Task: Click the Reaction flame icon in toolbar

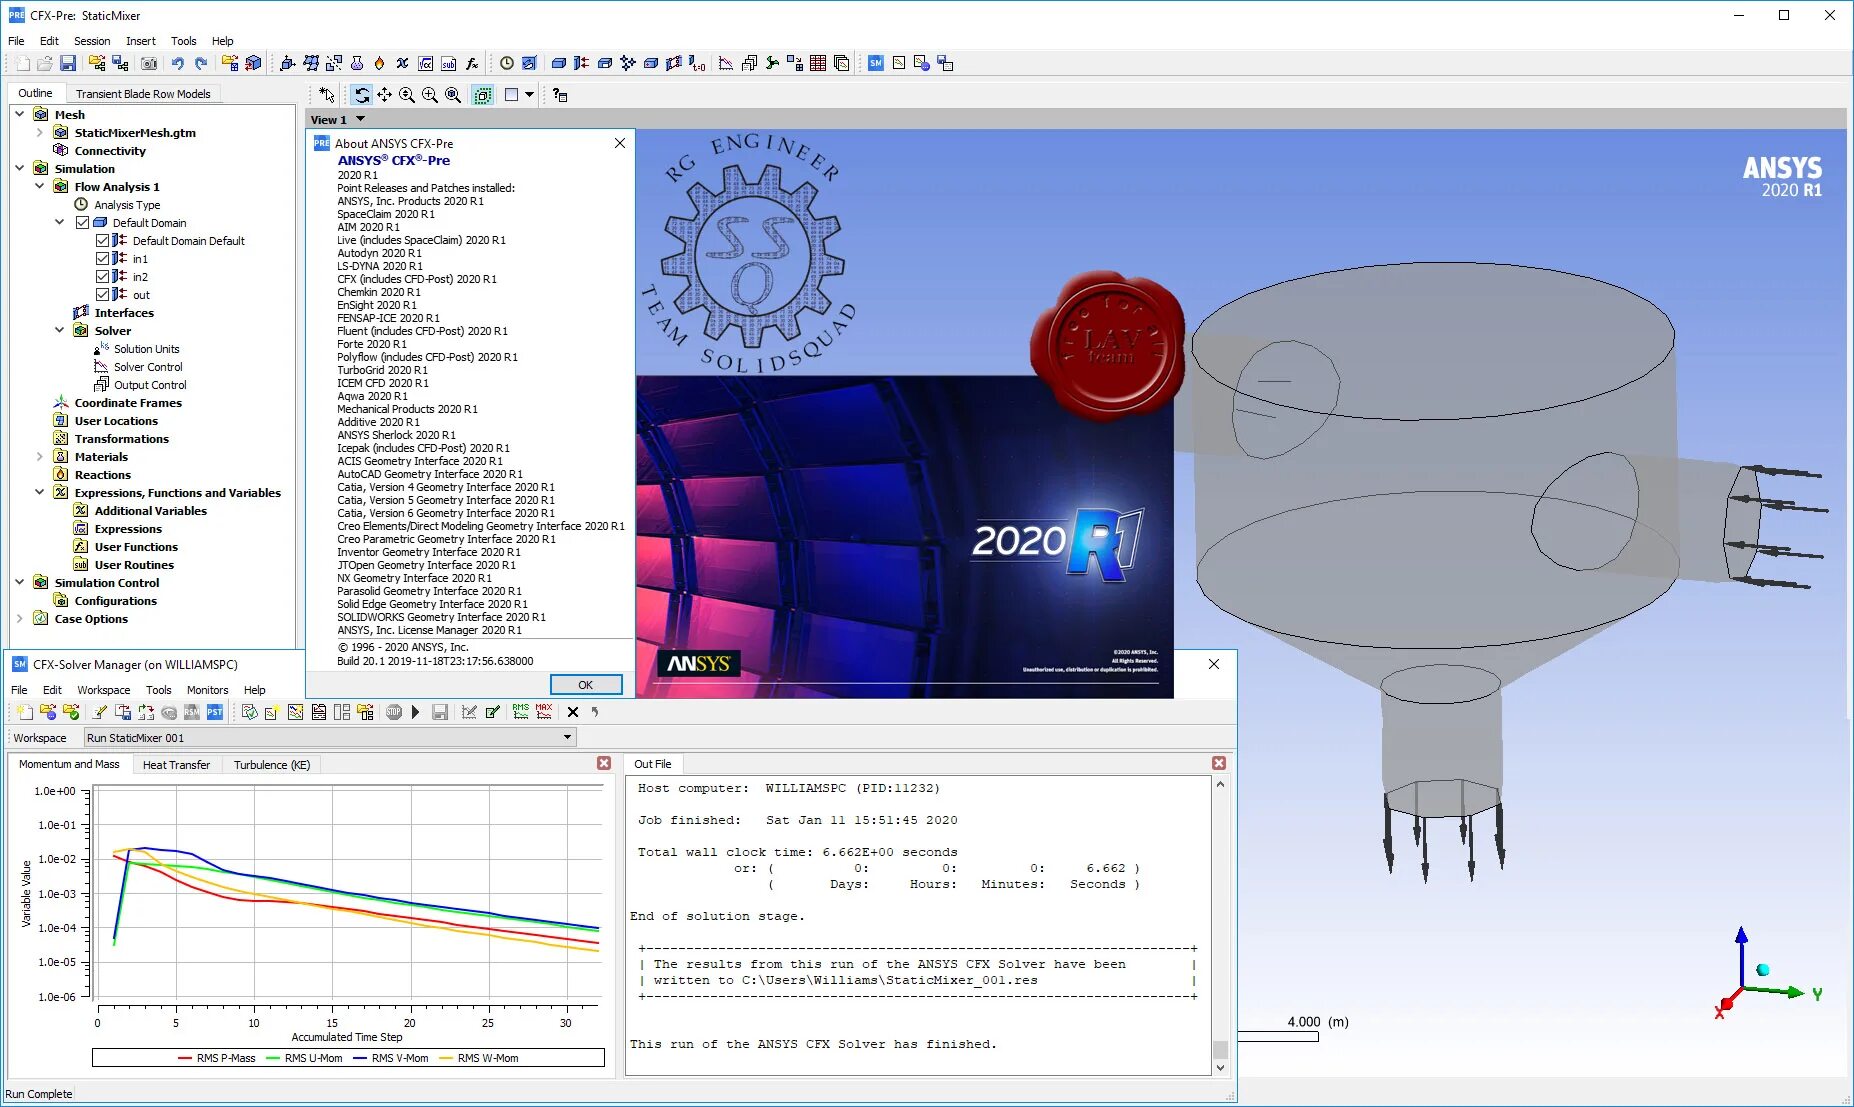Action: 379,63
